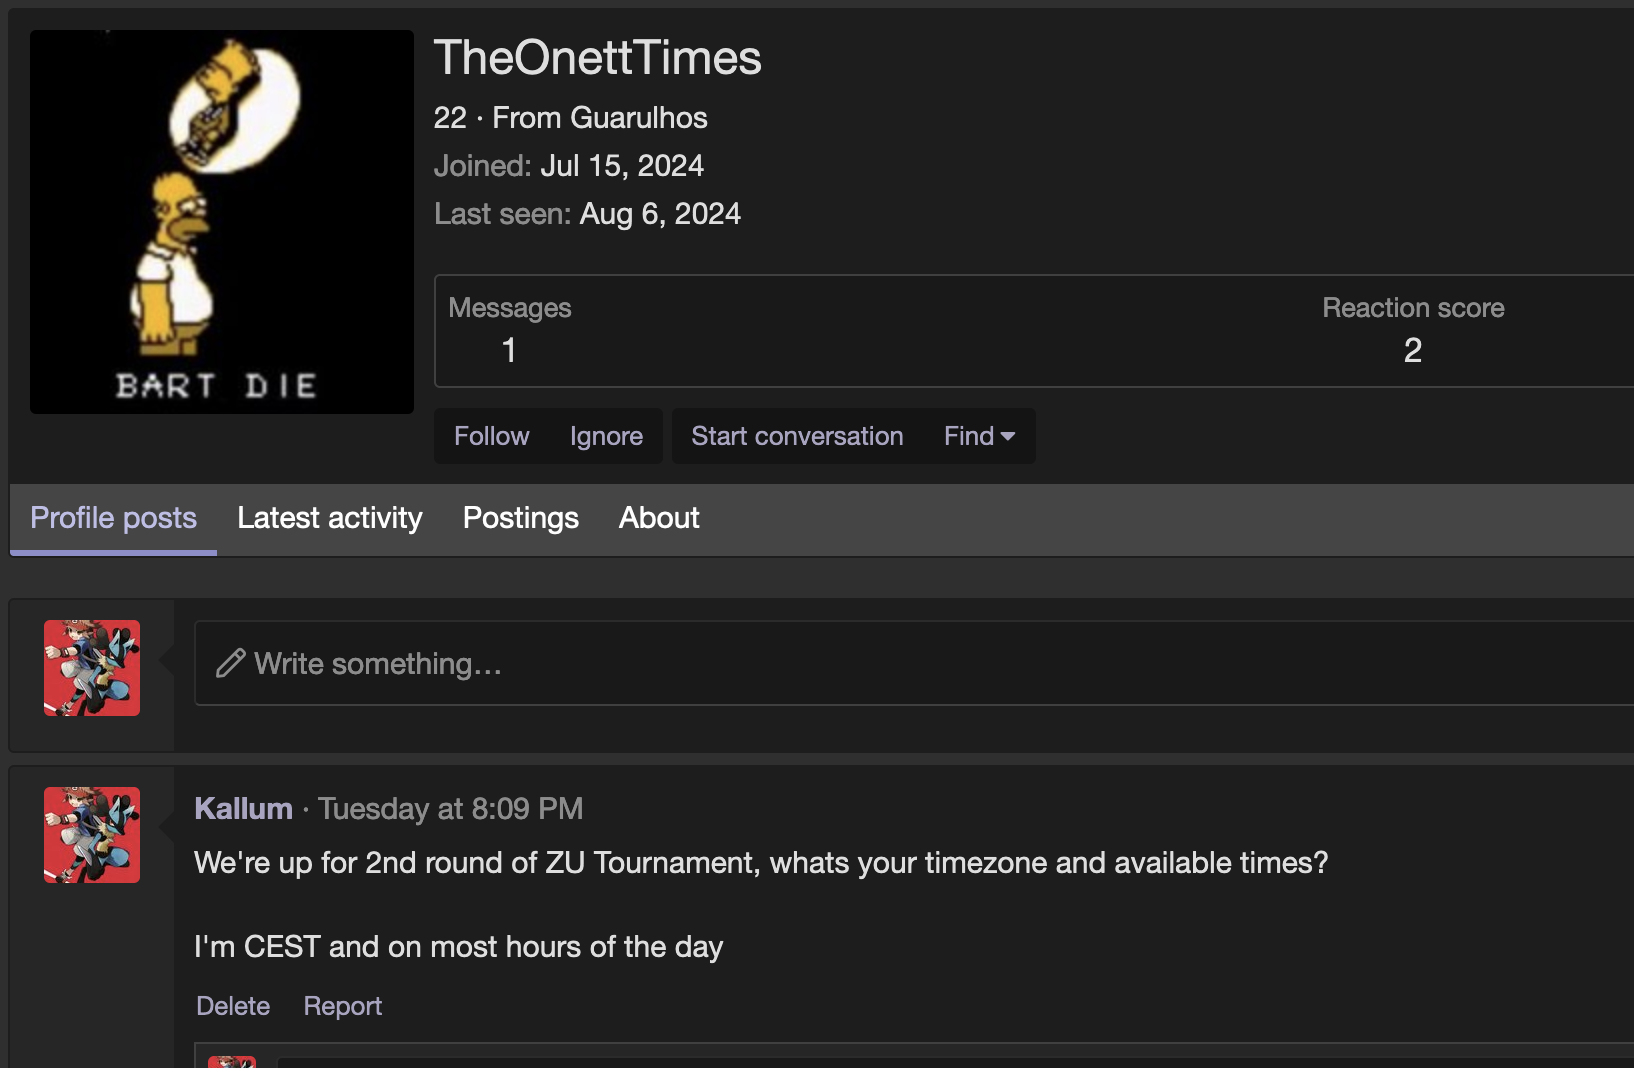Open the Tuesday at 8:09 PM timestamp

[450, 808]
